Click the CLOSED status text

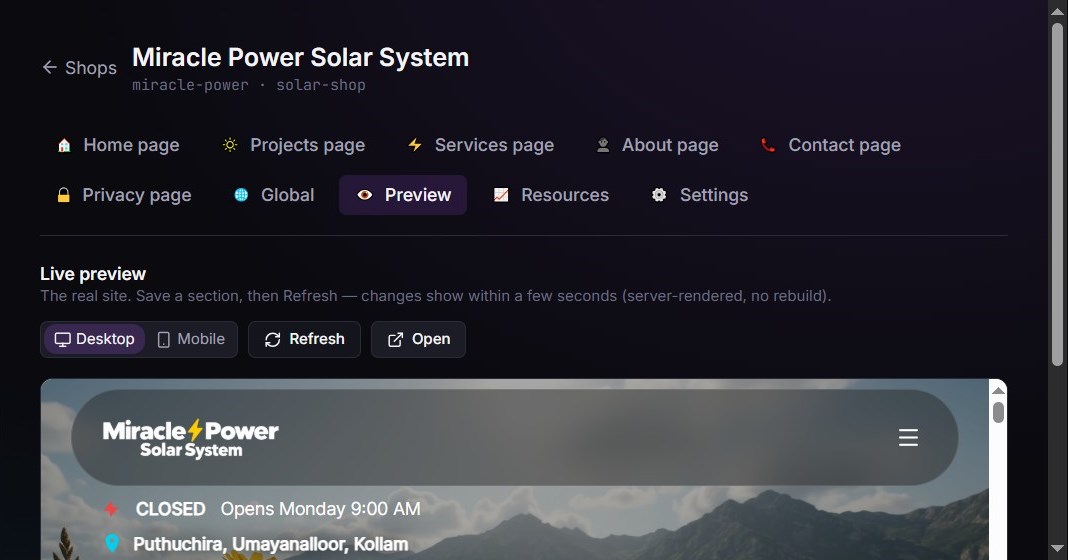tap(170, 509)
